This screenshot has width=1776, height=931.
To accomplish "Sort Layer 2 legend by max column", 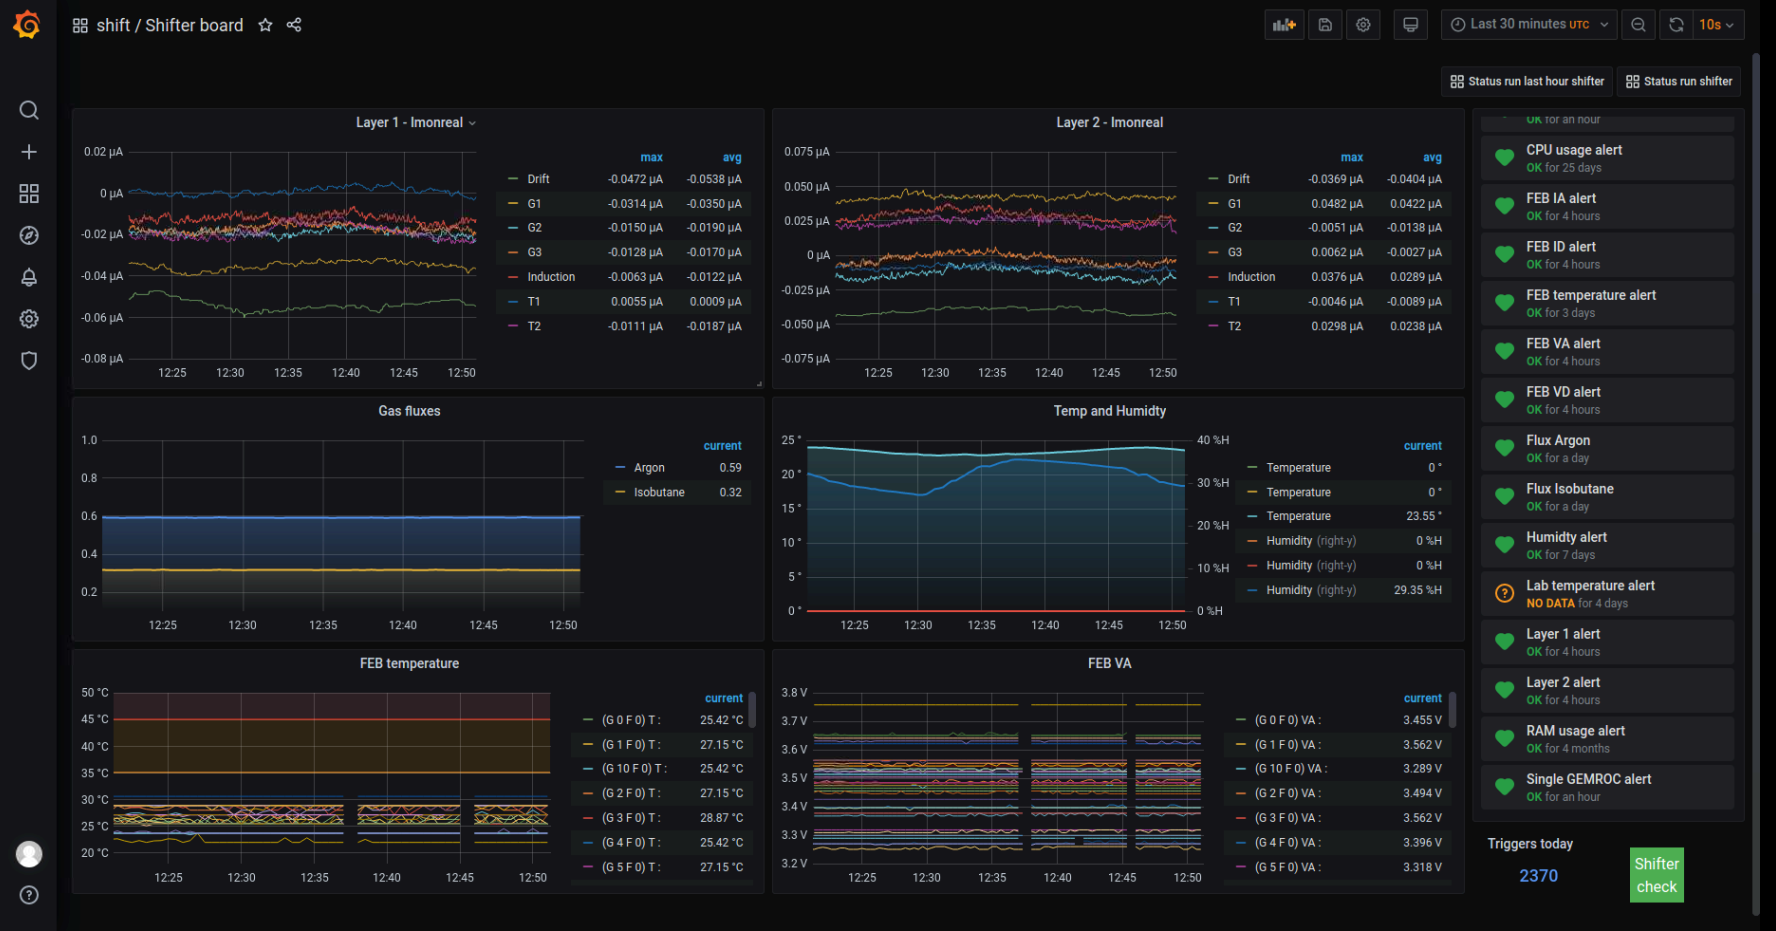I will (1351, 157).
